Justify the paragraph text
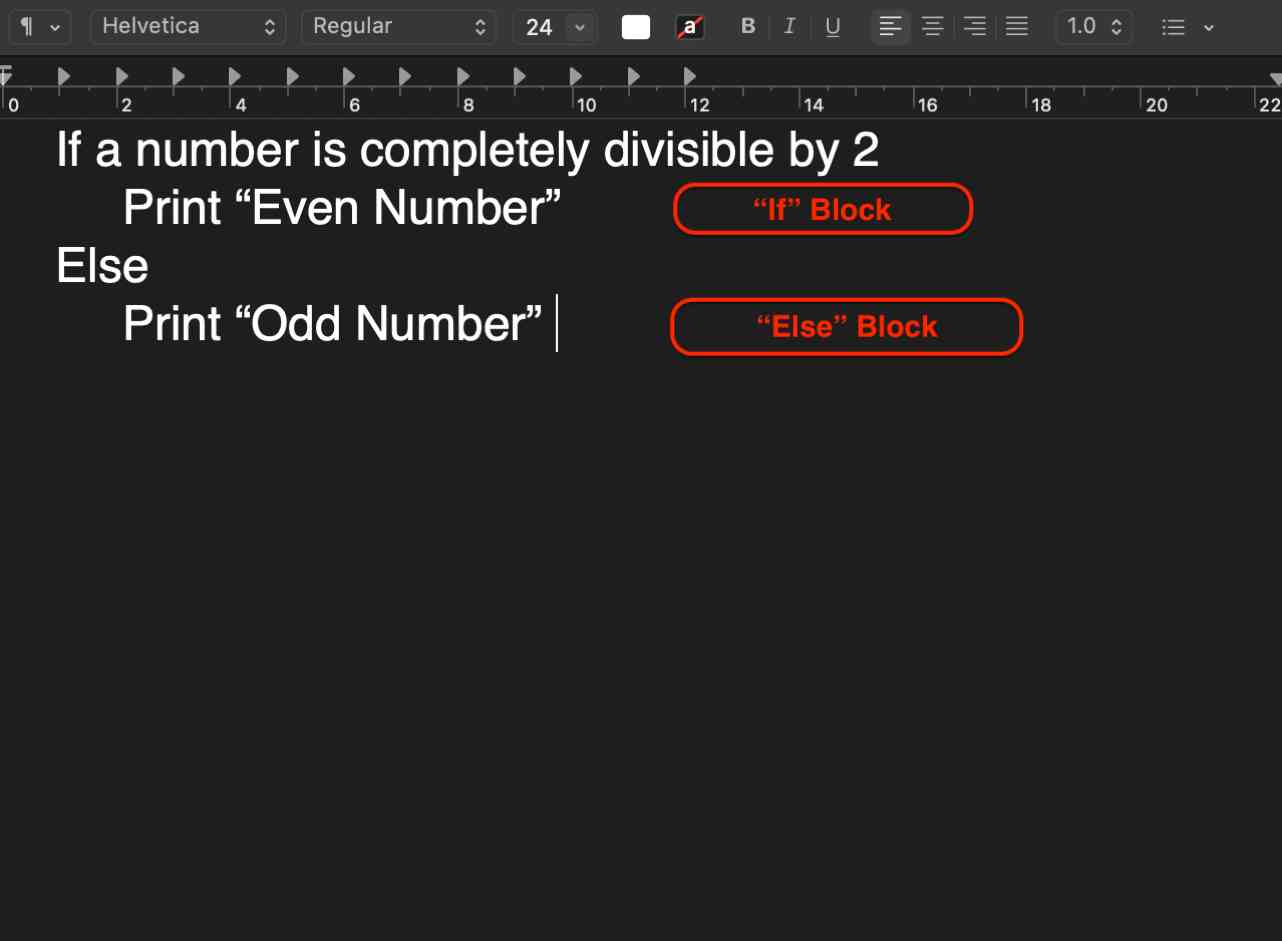The image size is (1282, 941). point(1016,27)
